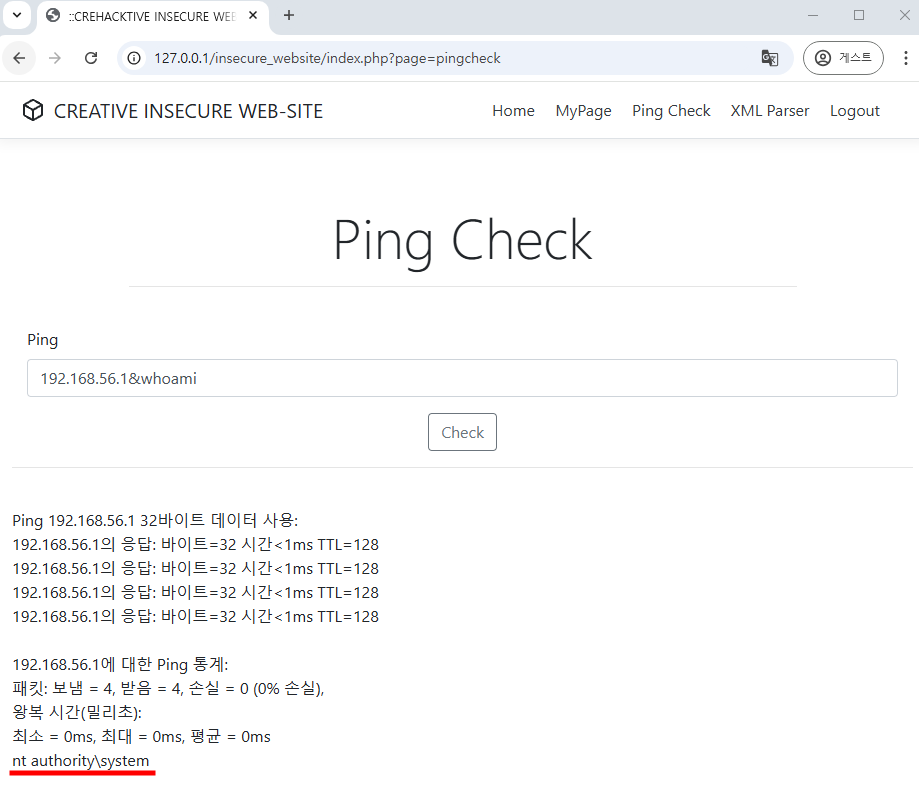View site information icon in address bar
The width and height of the screenshot is (919, 809).
pyautogui.click(x=134, y=58)
